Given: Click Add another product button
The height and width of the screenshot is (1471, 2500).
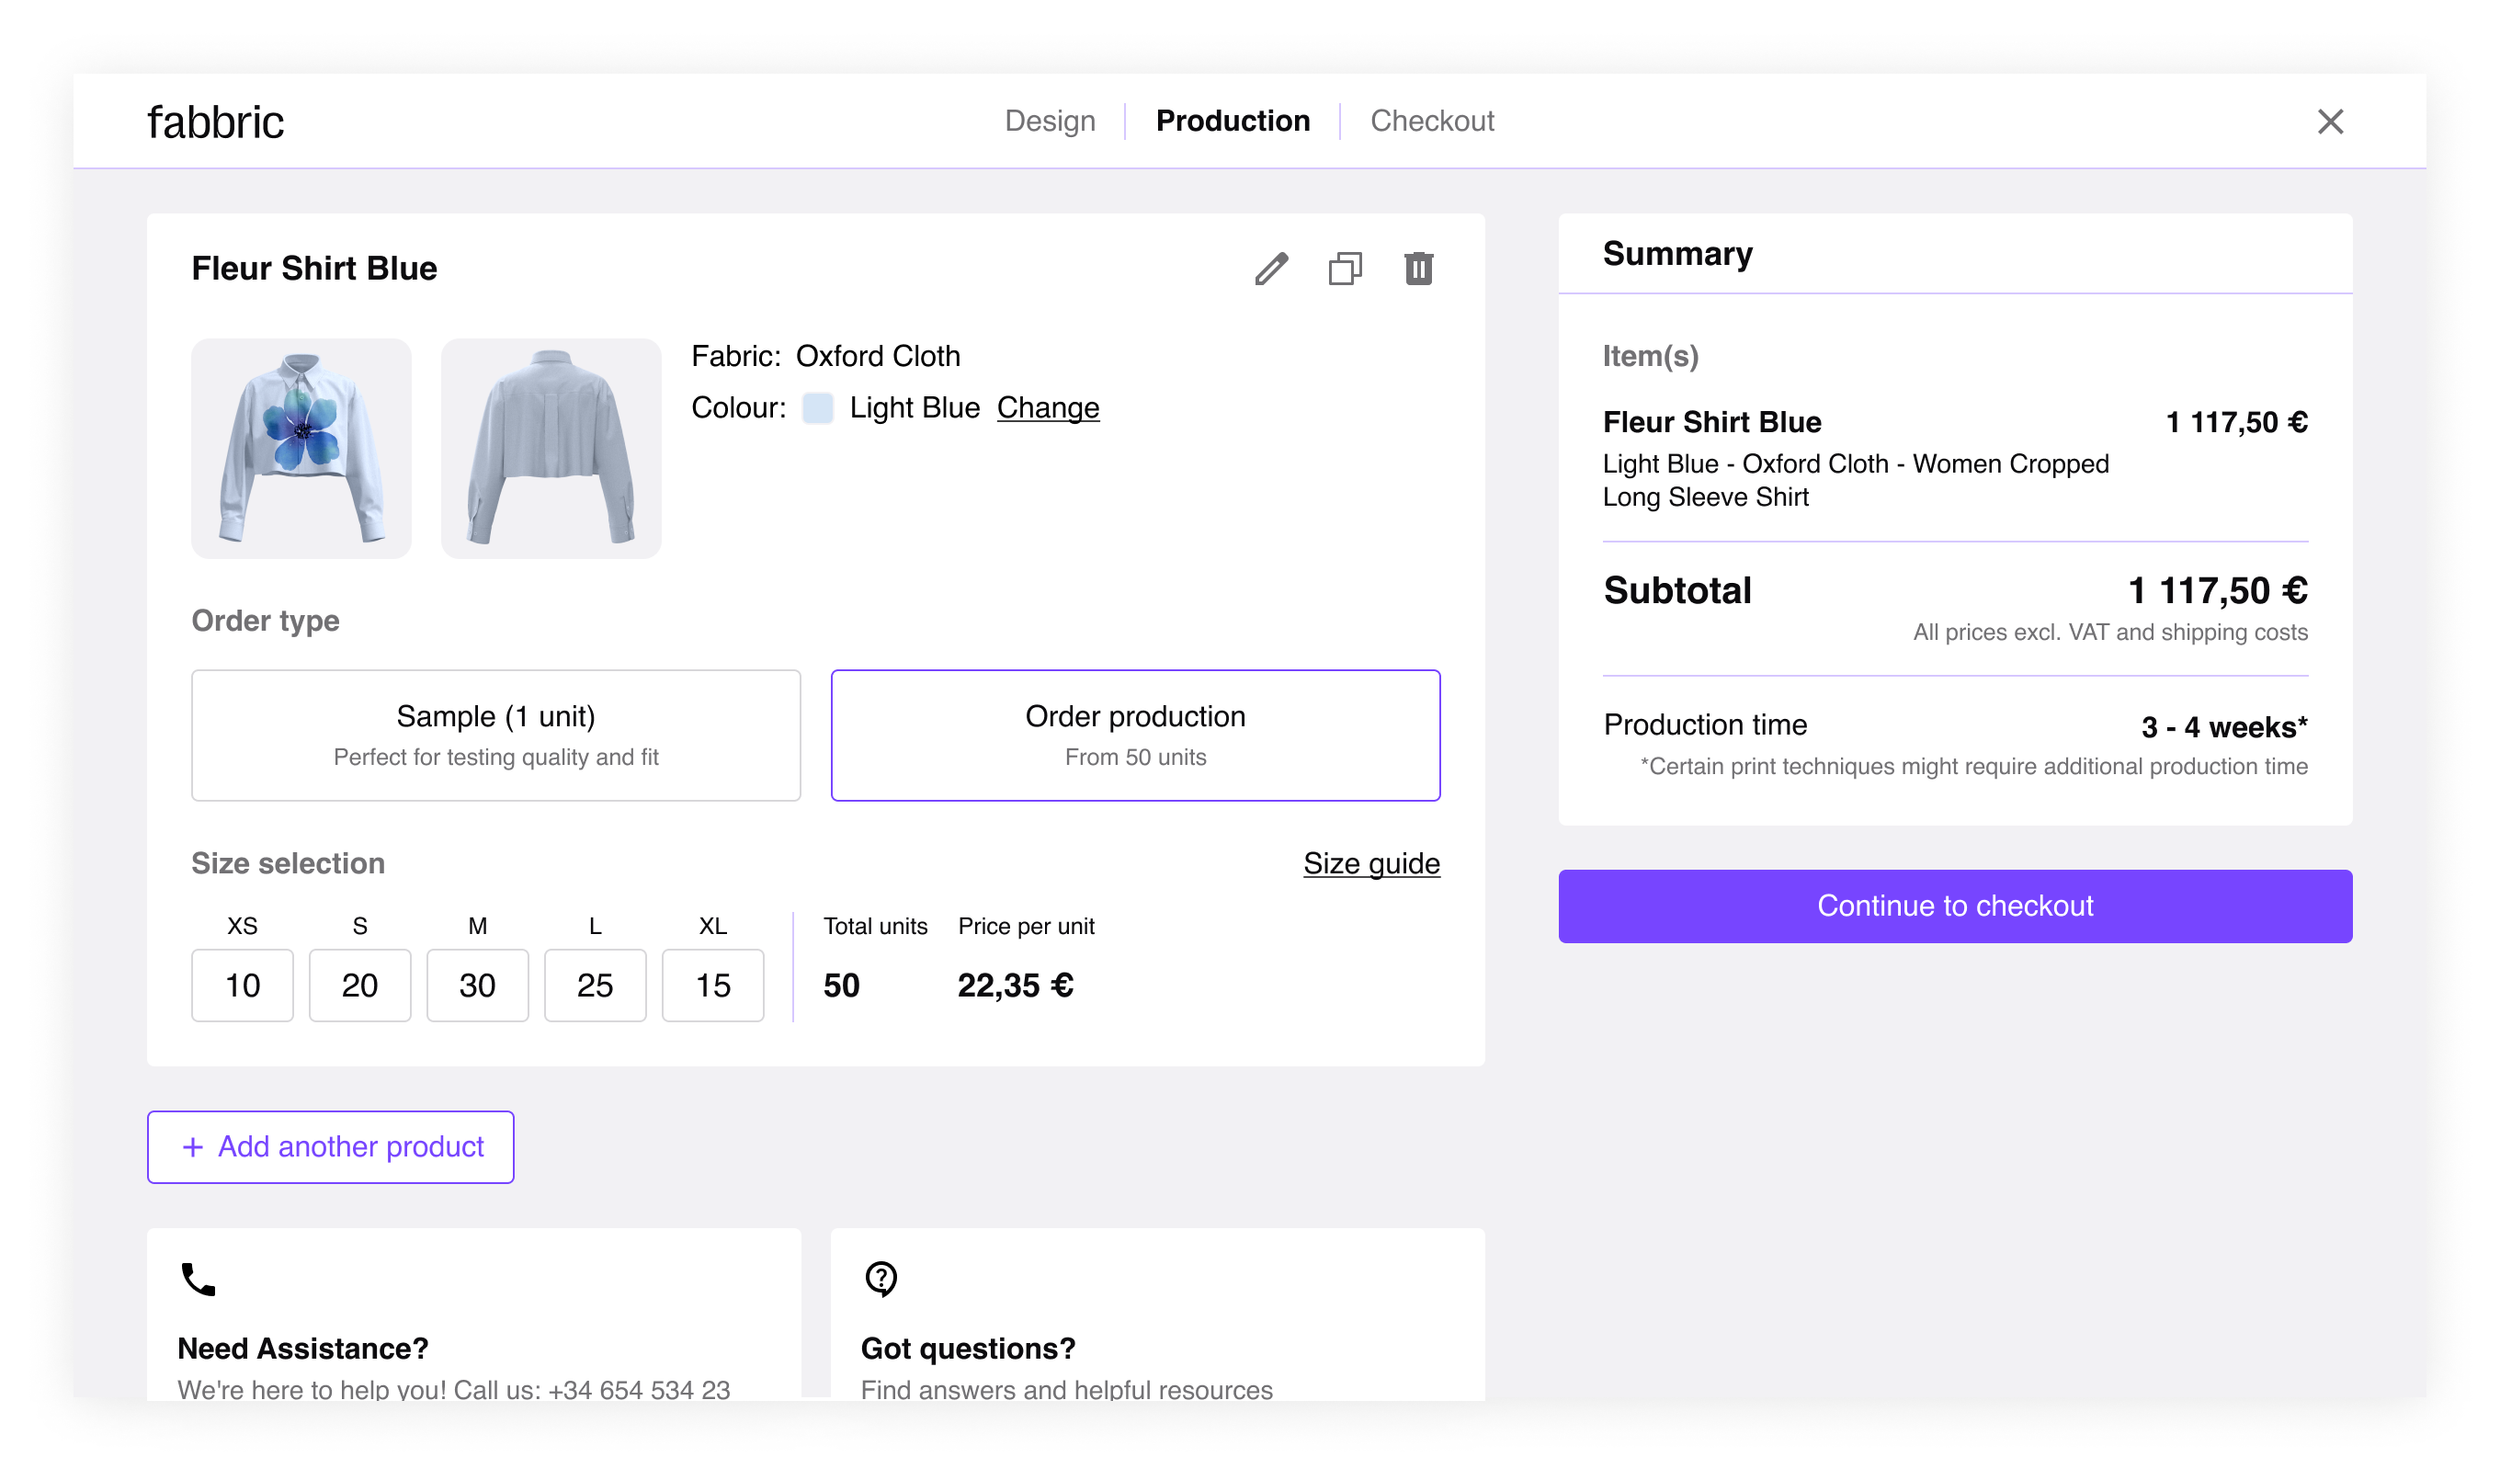Looking at the screenshot, I should (331, 1147).
